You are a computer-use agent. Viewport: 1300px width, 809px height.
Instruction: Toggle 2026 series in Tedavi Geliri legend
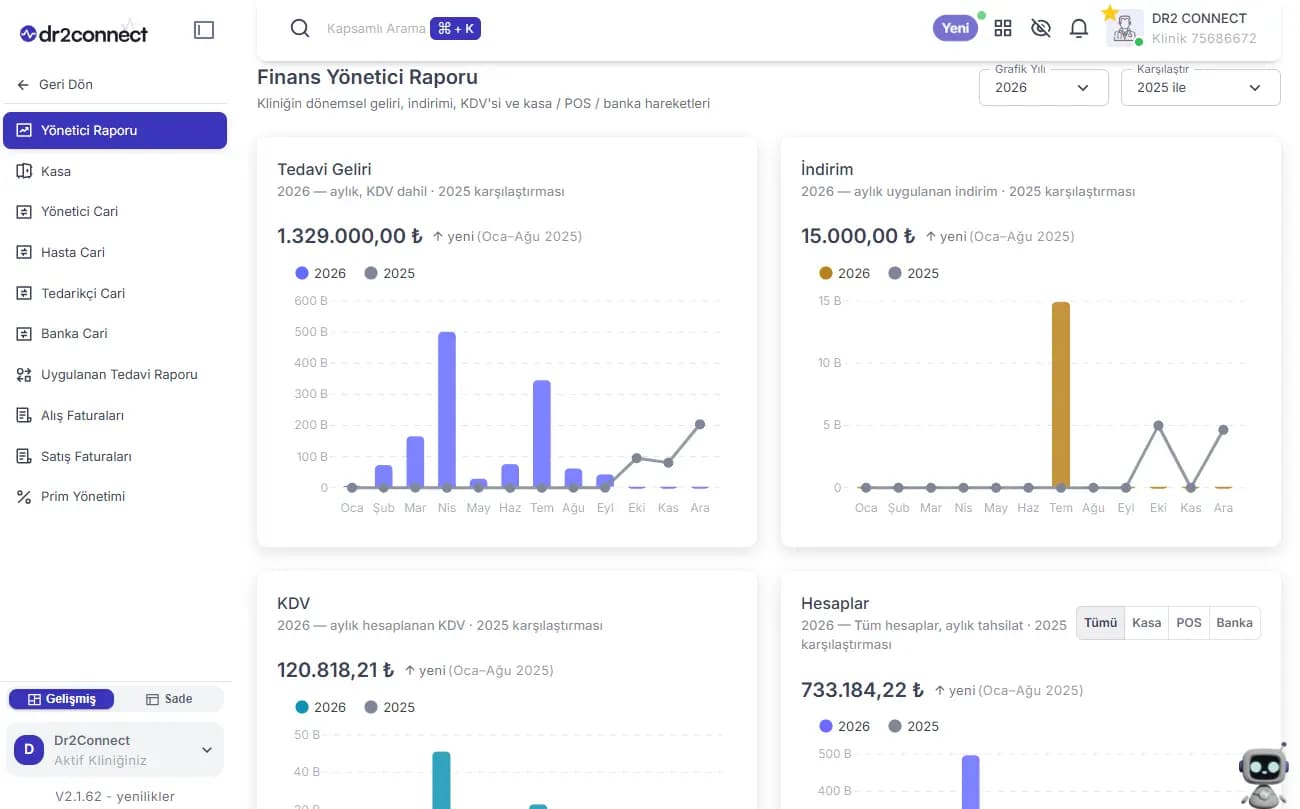(321, 273)
